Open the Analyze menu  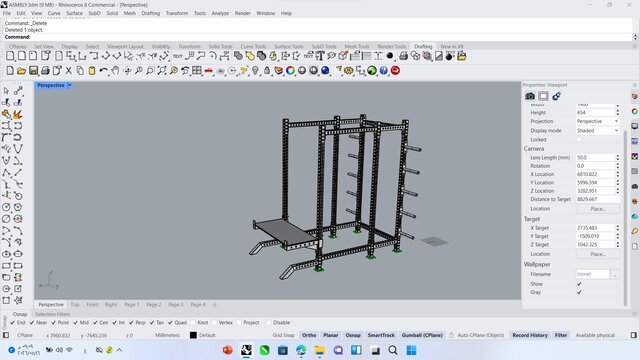pyautogui.click(x=220, y=13)
